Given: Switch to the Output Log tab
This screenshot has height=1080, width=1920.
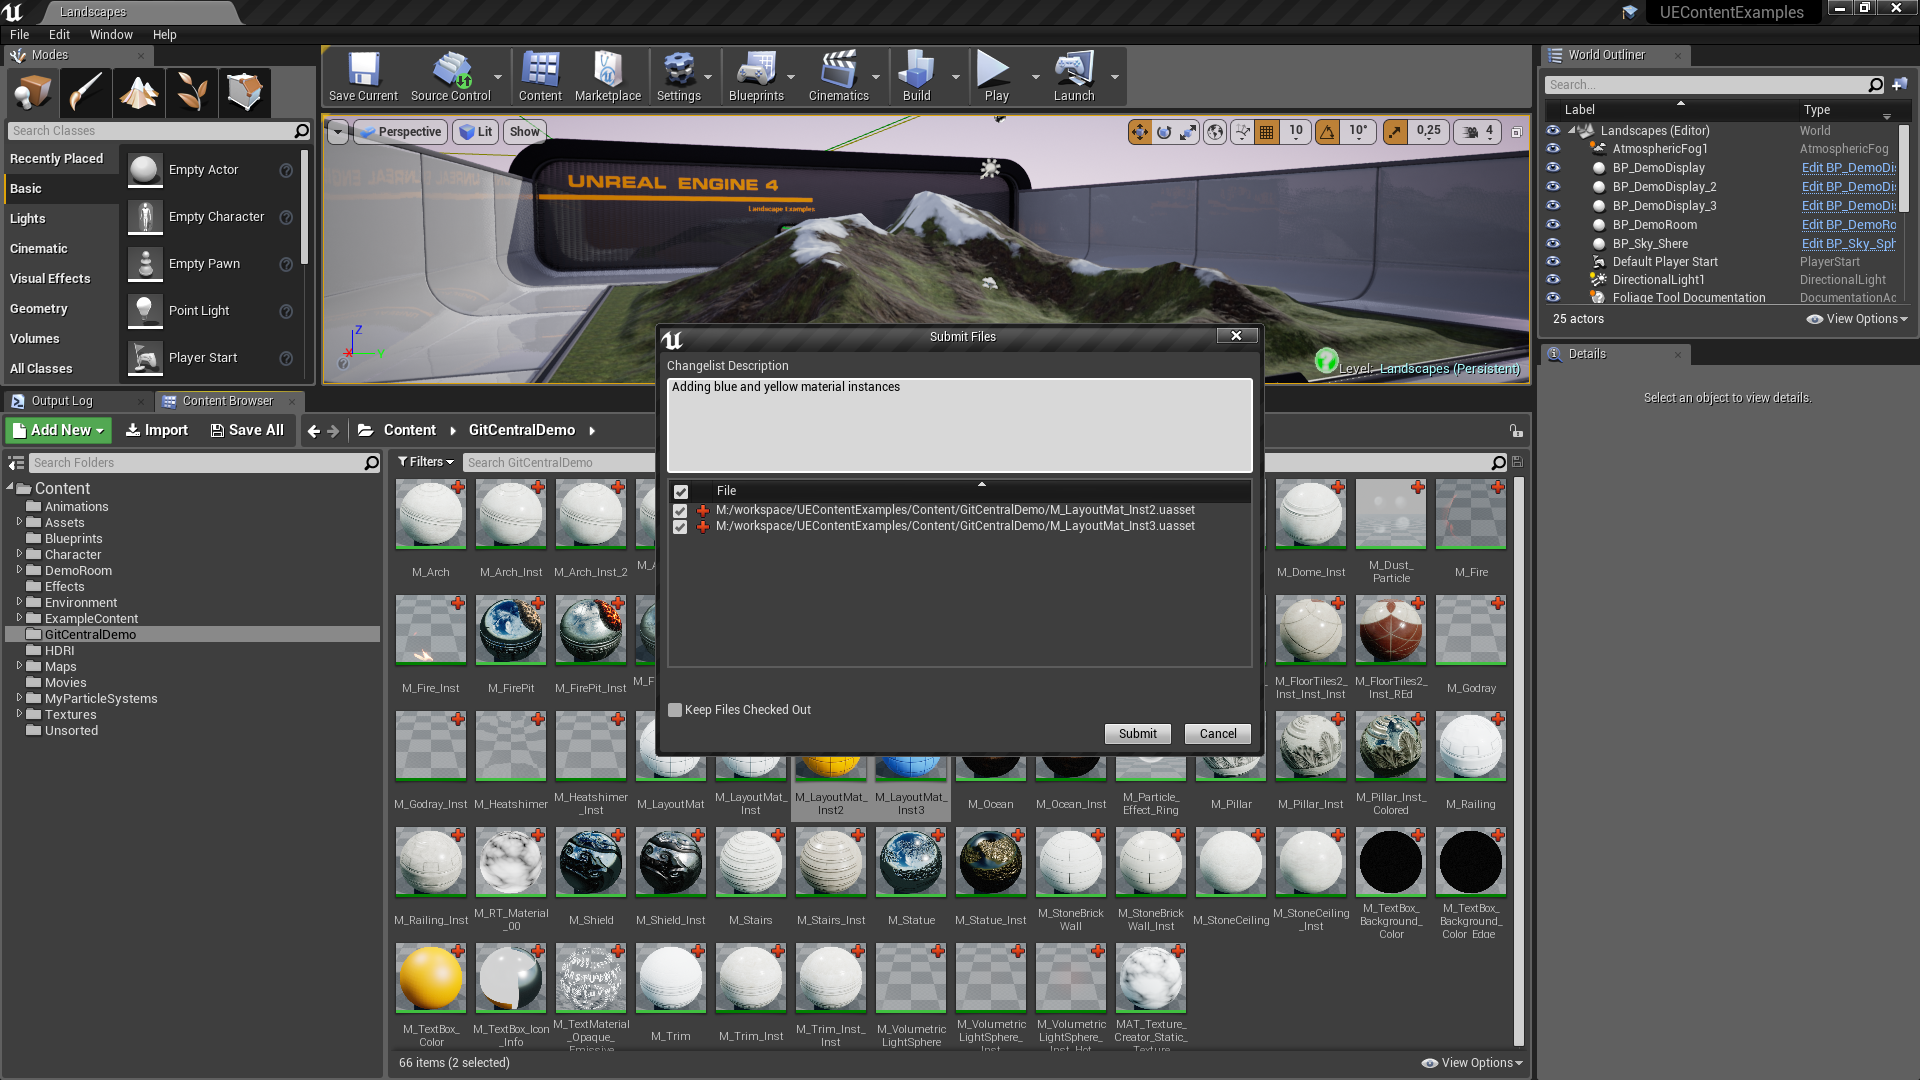Looking at the screenshot, I should click(x=61, y=401).
